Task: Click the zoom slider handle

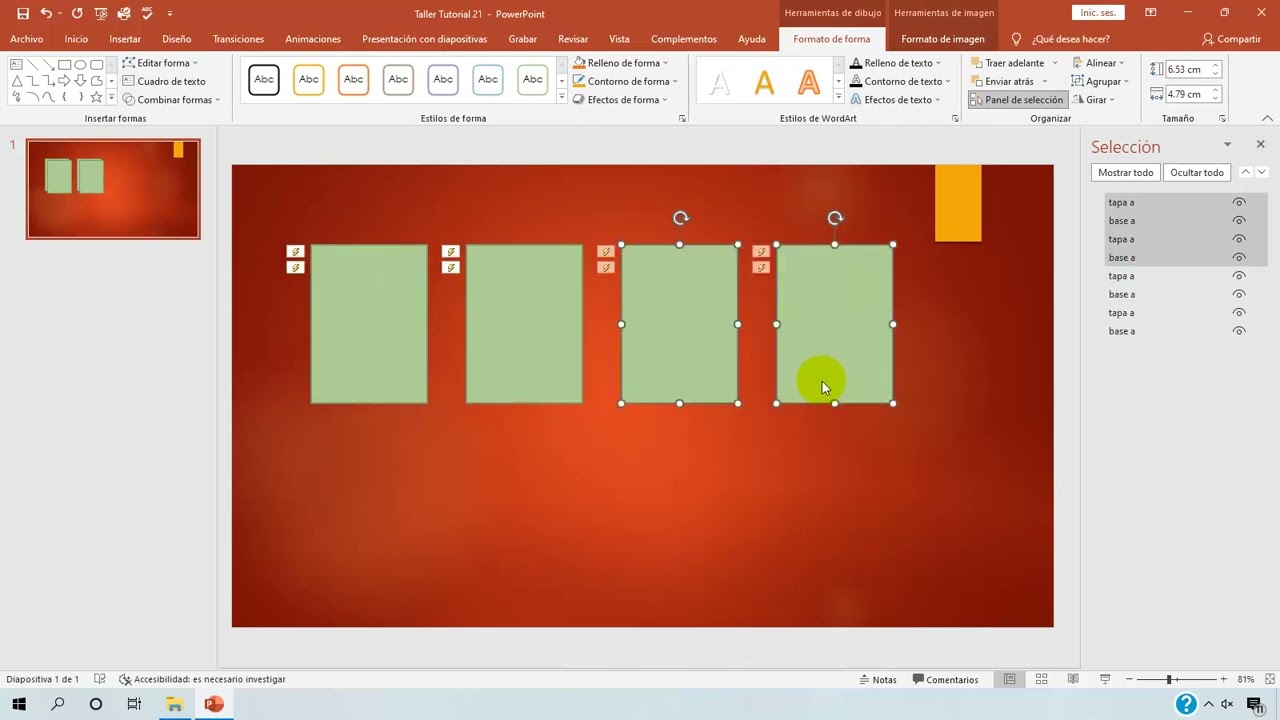Action: click(1169, 679)
